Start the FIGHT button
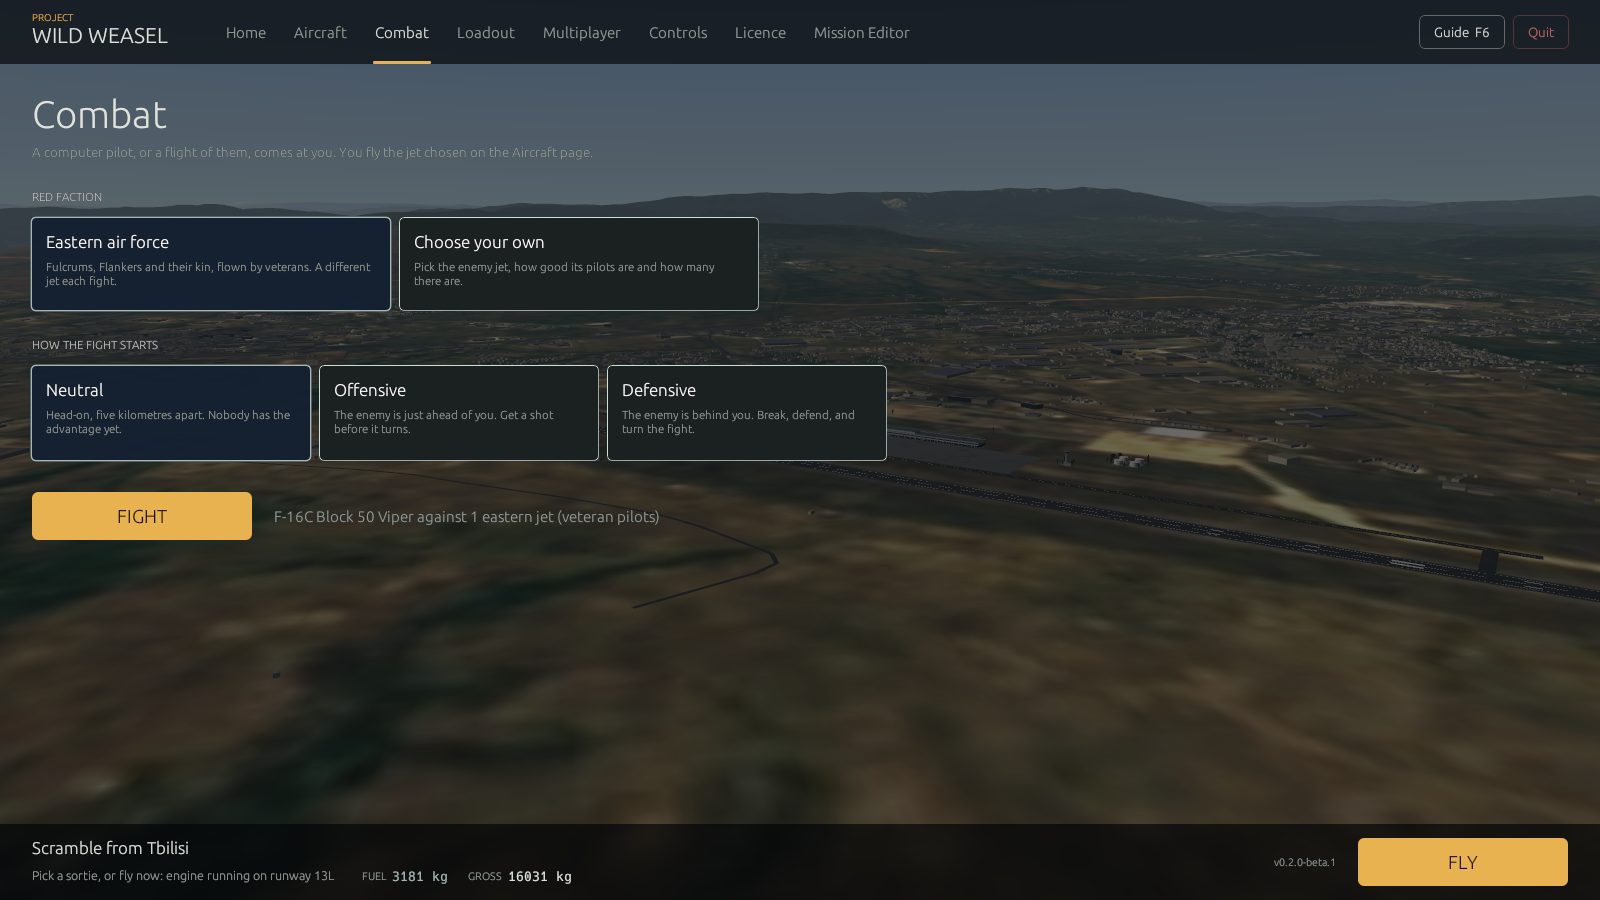 [142, 516]
